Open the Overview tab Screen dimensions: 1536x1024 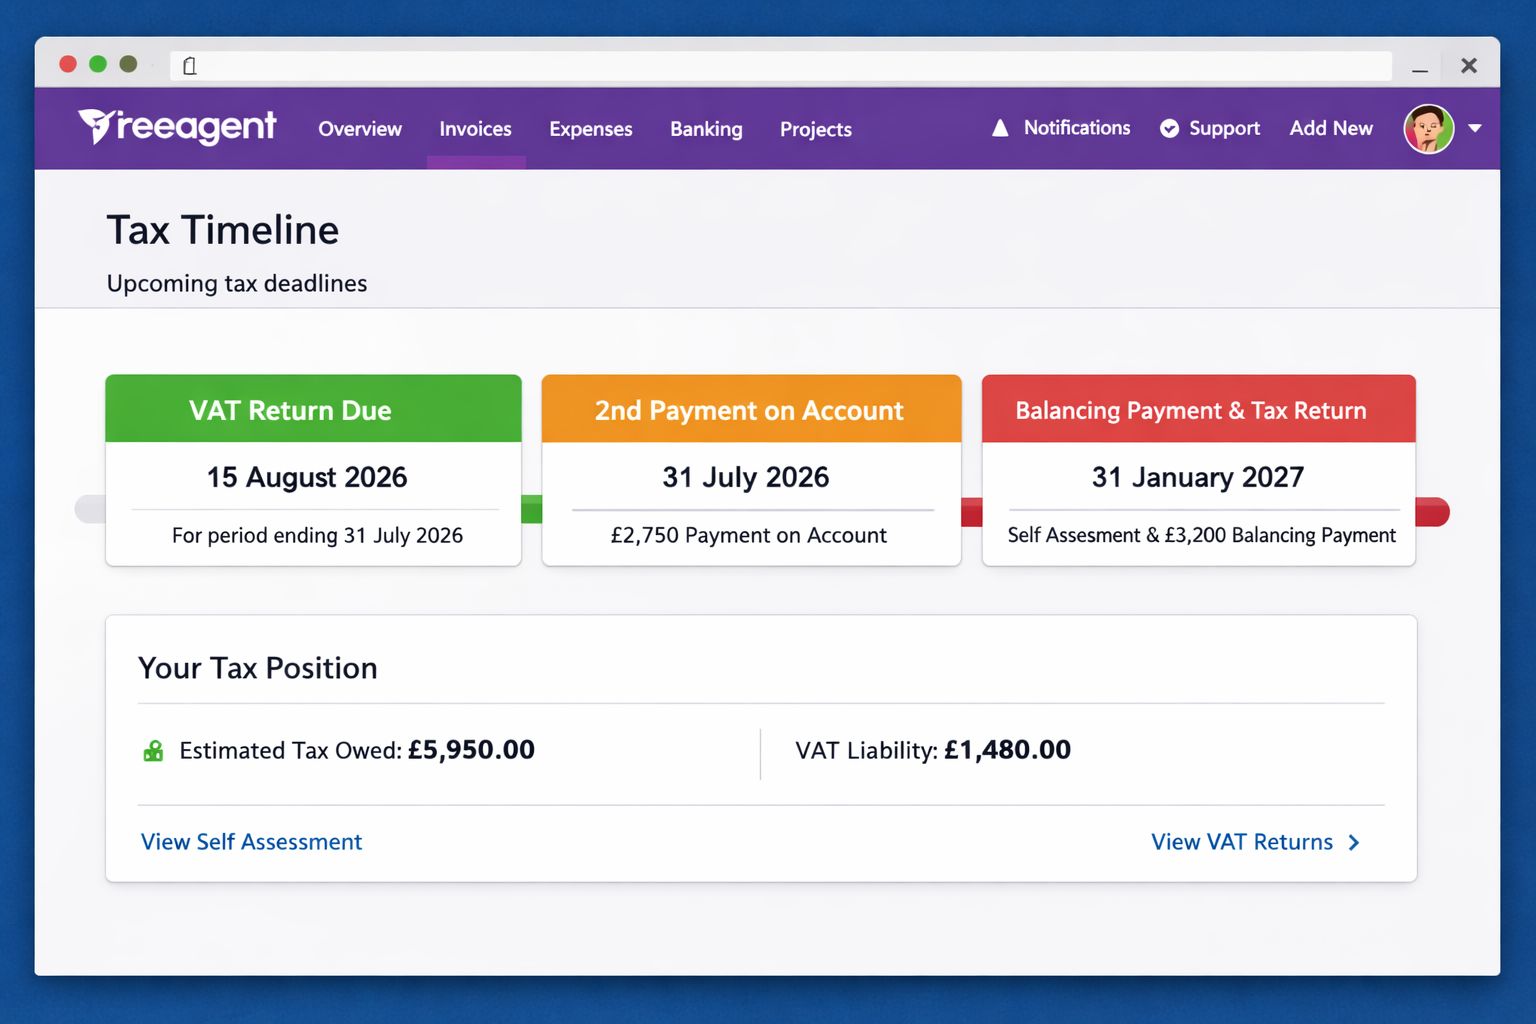pos(360,129)
